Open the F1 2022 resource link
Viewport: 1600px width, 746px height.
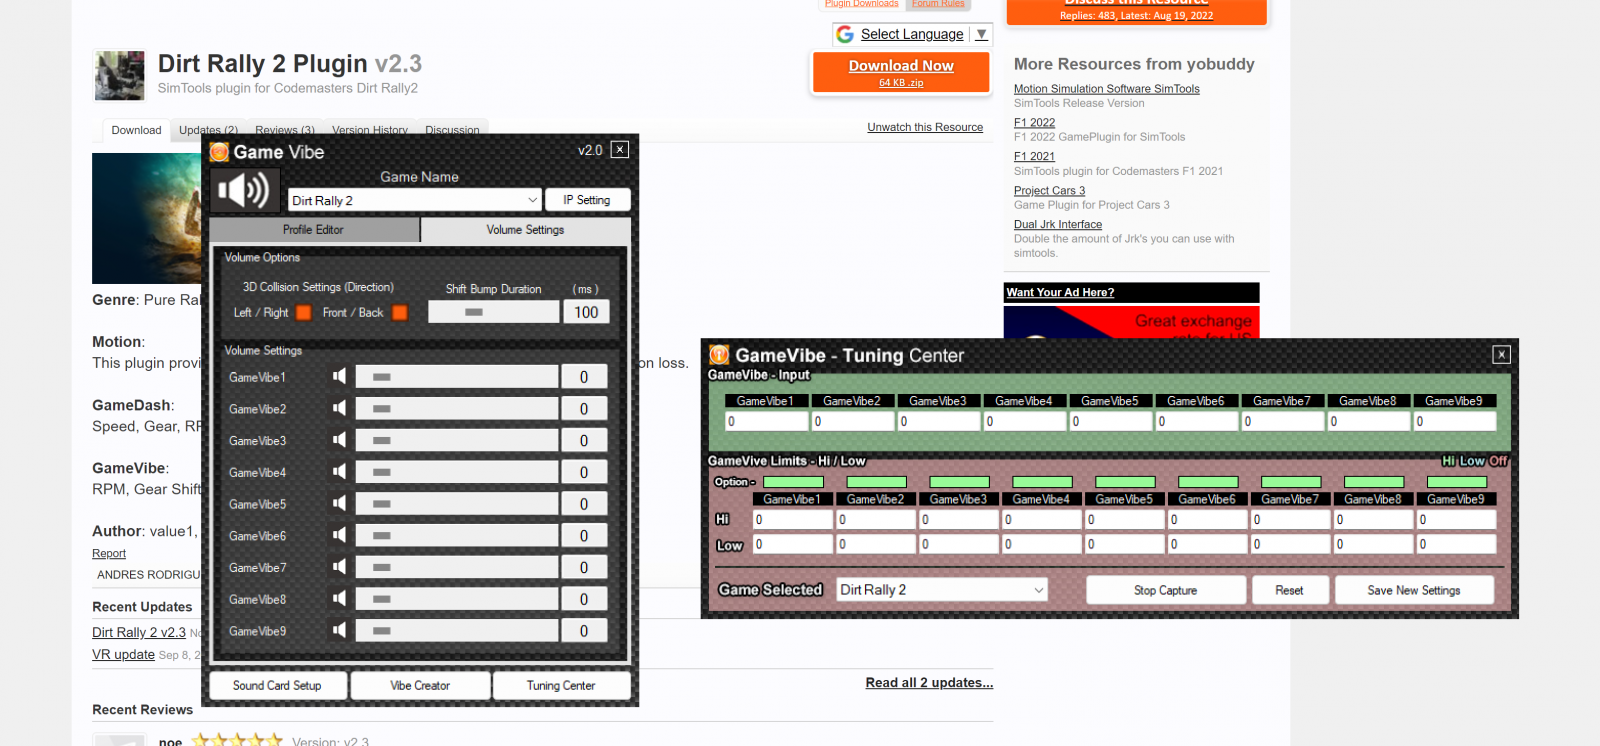1034,123
